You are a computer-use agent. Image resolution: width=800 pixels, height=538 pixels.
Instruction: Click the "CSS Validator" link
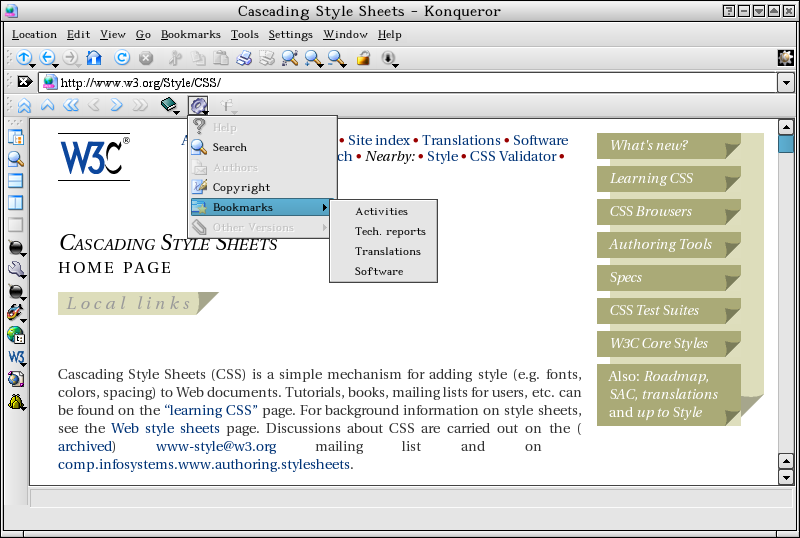click(x=513, y=156)
